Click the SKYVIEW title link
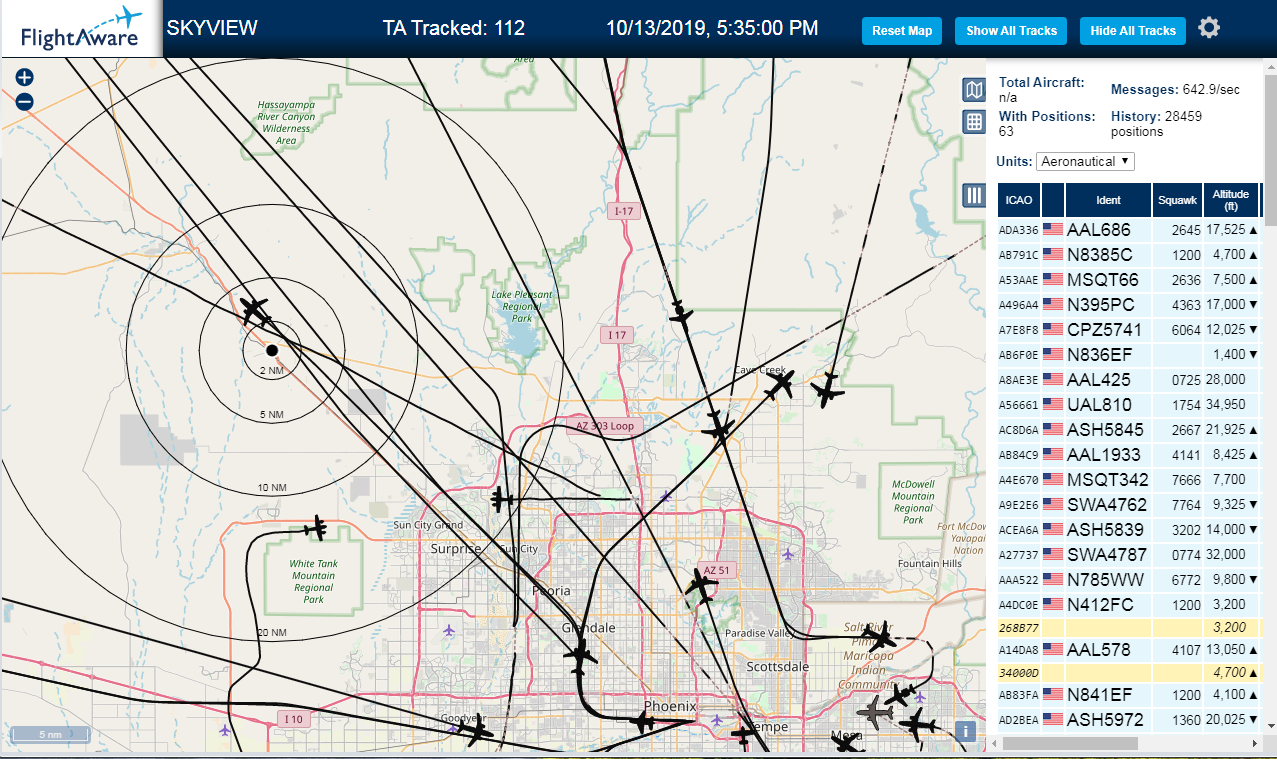The height and width of the screenshot is (759, 1277). pyautogui.click(x=212, y=28)
